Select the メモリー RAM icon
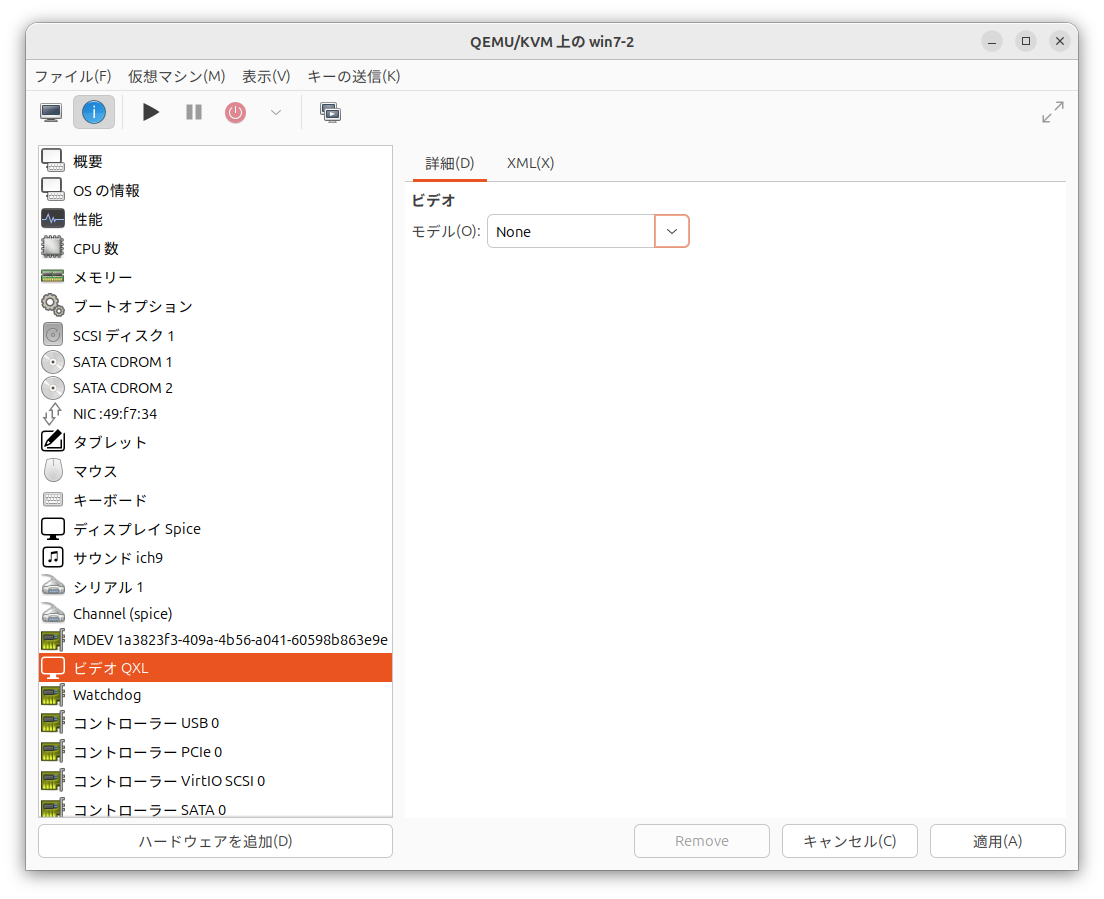This screenshot has width=1104, height=899. pos(53,277)
